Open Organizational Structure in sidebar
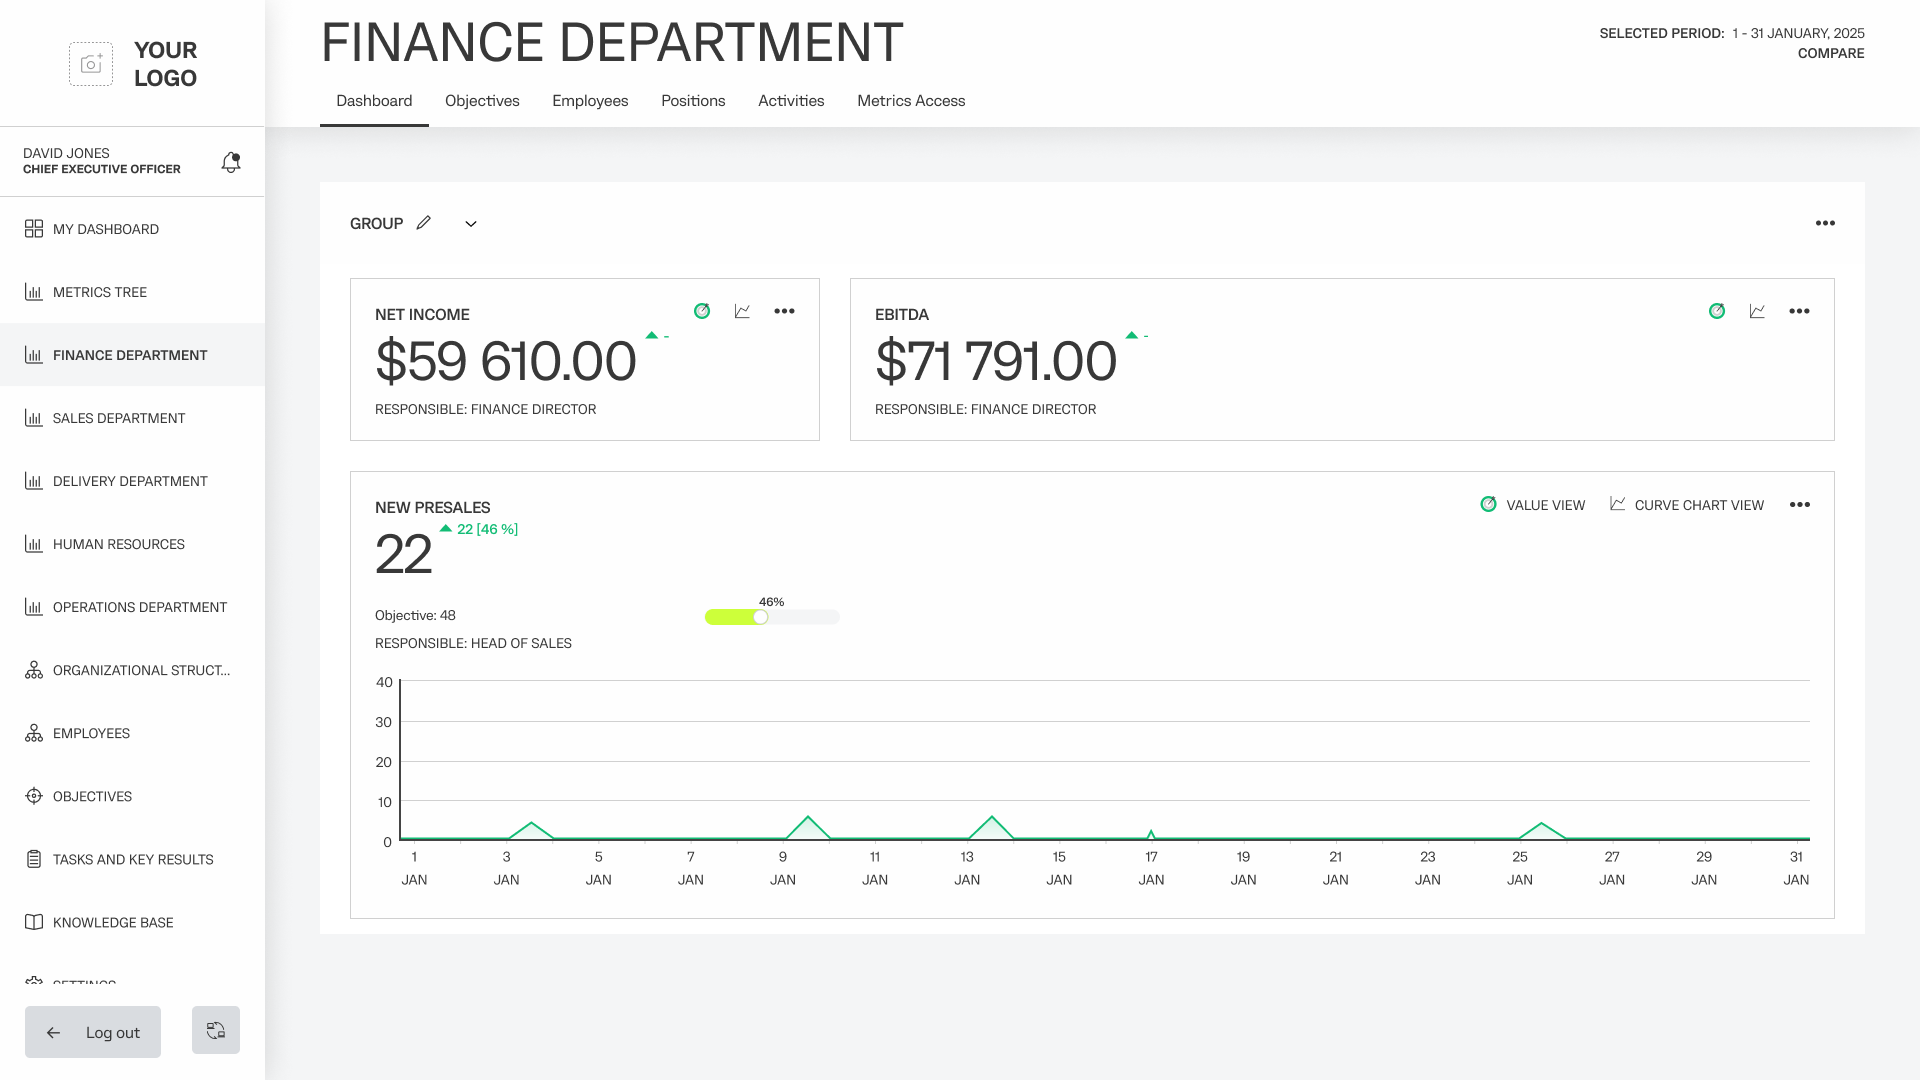This screenshot has width=1920, height=1080. coord(141,670)
